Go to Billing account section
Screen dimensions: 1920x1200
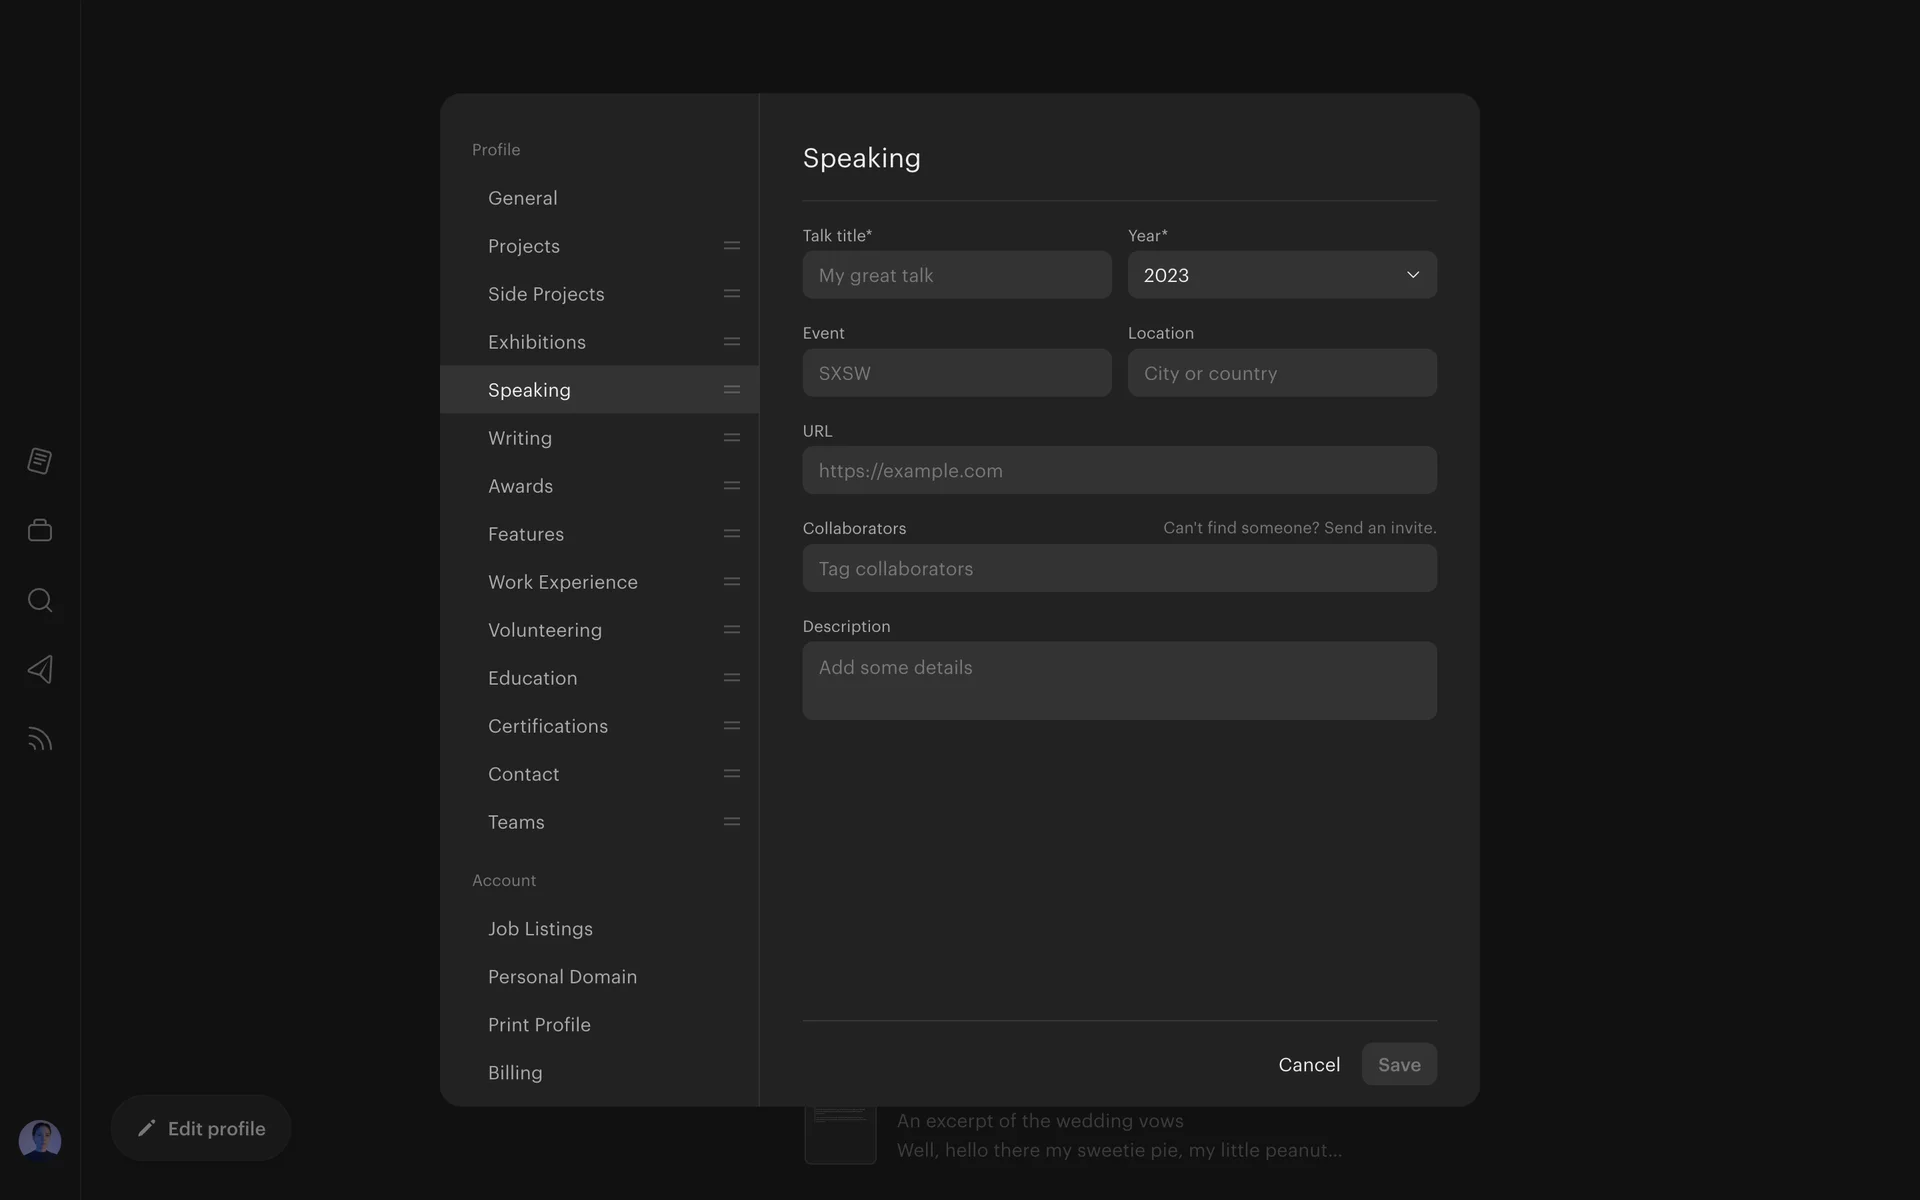point(515,1073)
